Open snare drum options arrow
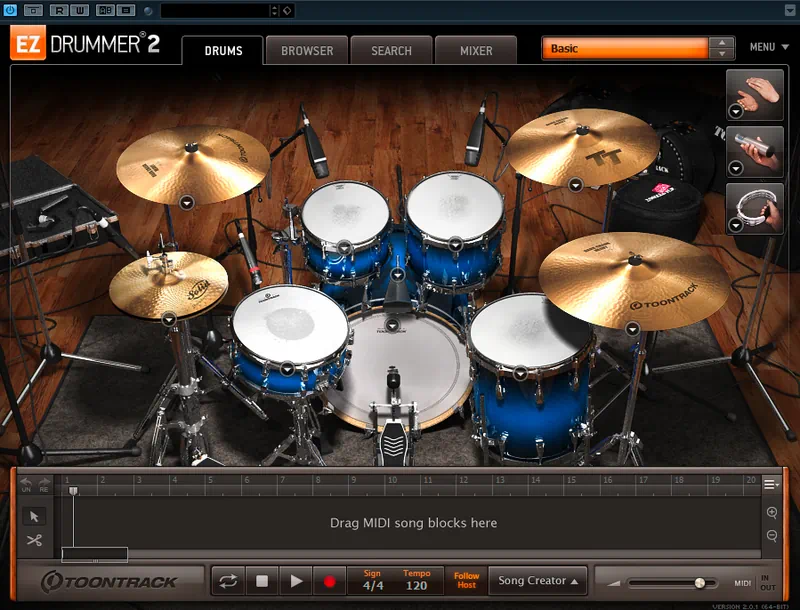This screenshot has height=610, width=800. 287,368
